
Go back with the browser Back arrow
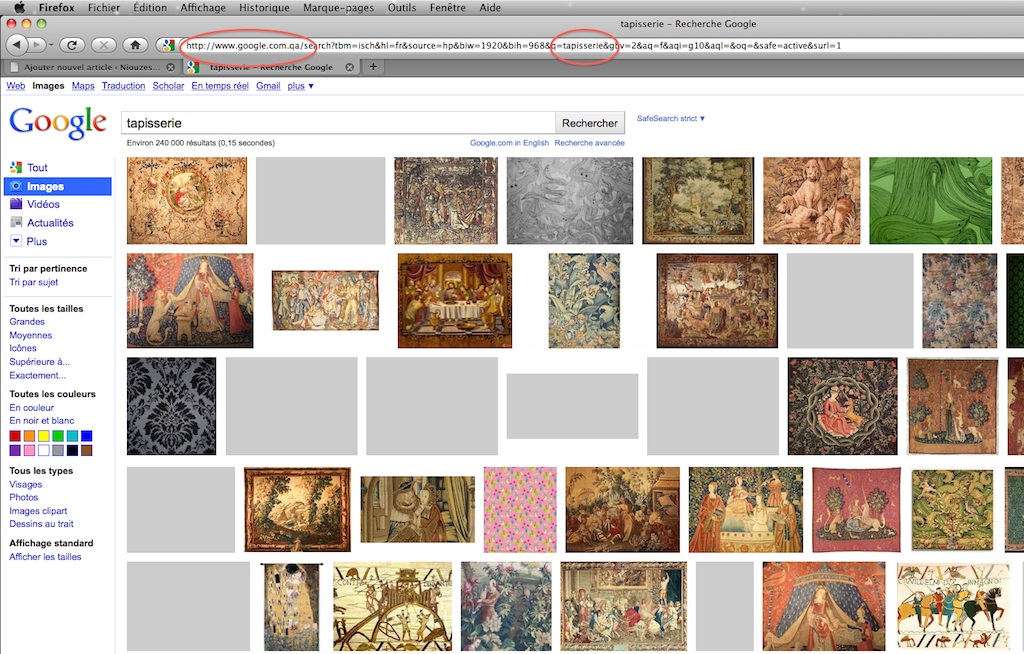17,45
